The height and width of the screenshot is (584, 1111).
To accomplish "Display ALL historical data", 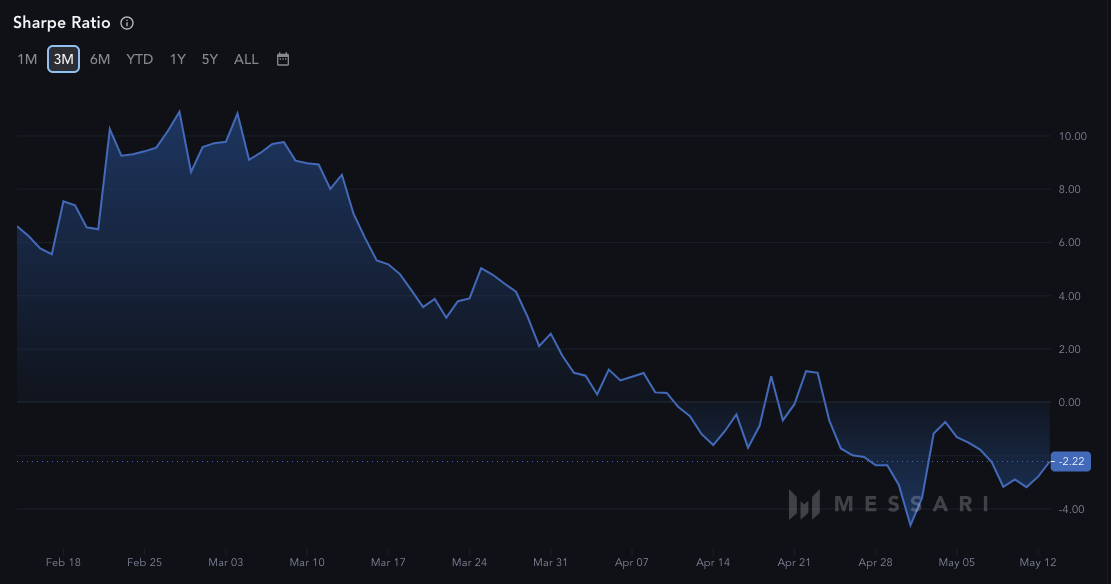I will 246,59.
